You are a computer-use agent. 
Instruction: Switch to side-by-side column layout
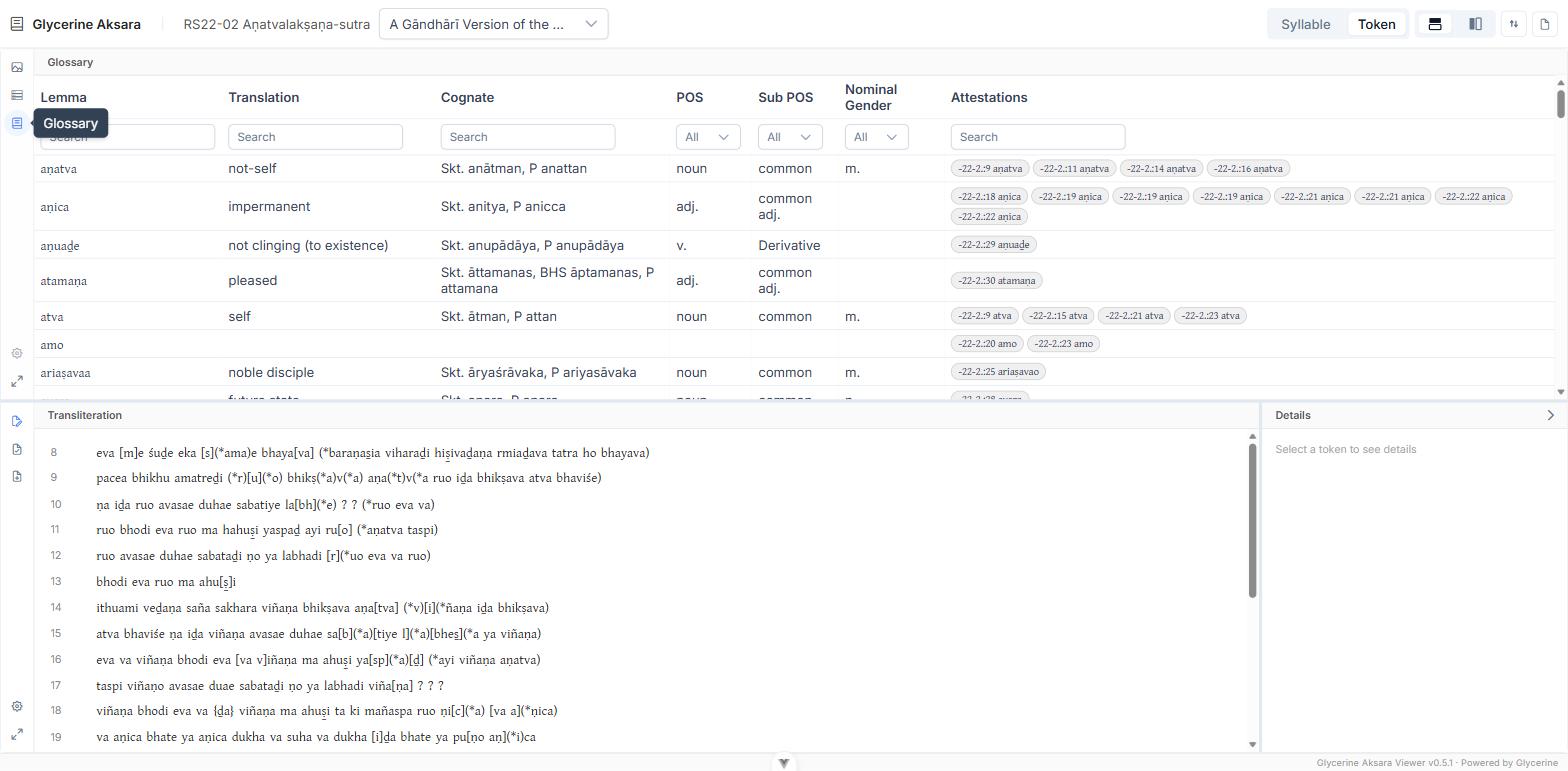(1475, 24)
